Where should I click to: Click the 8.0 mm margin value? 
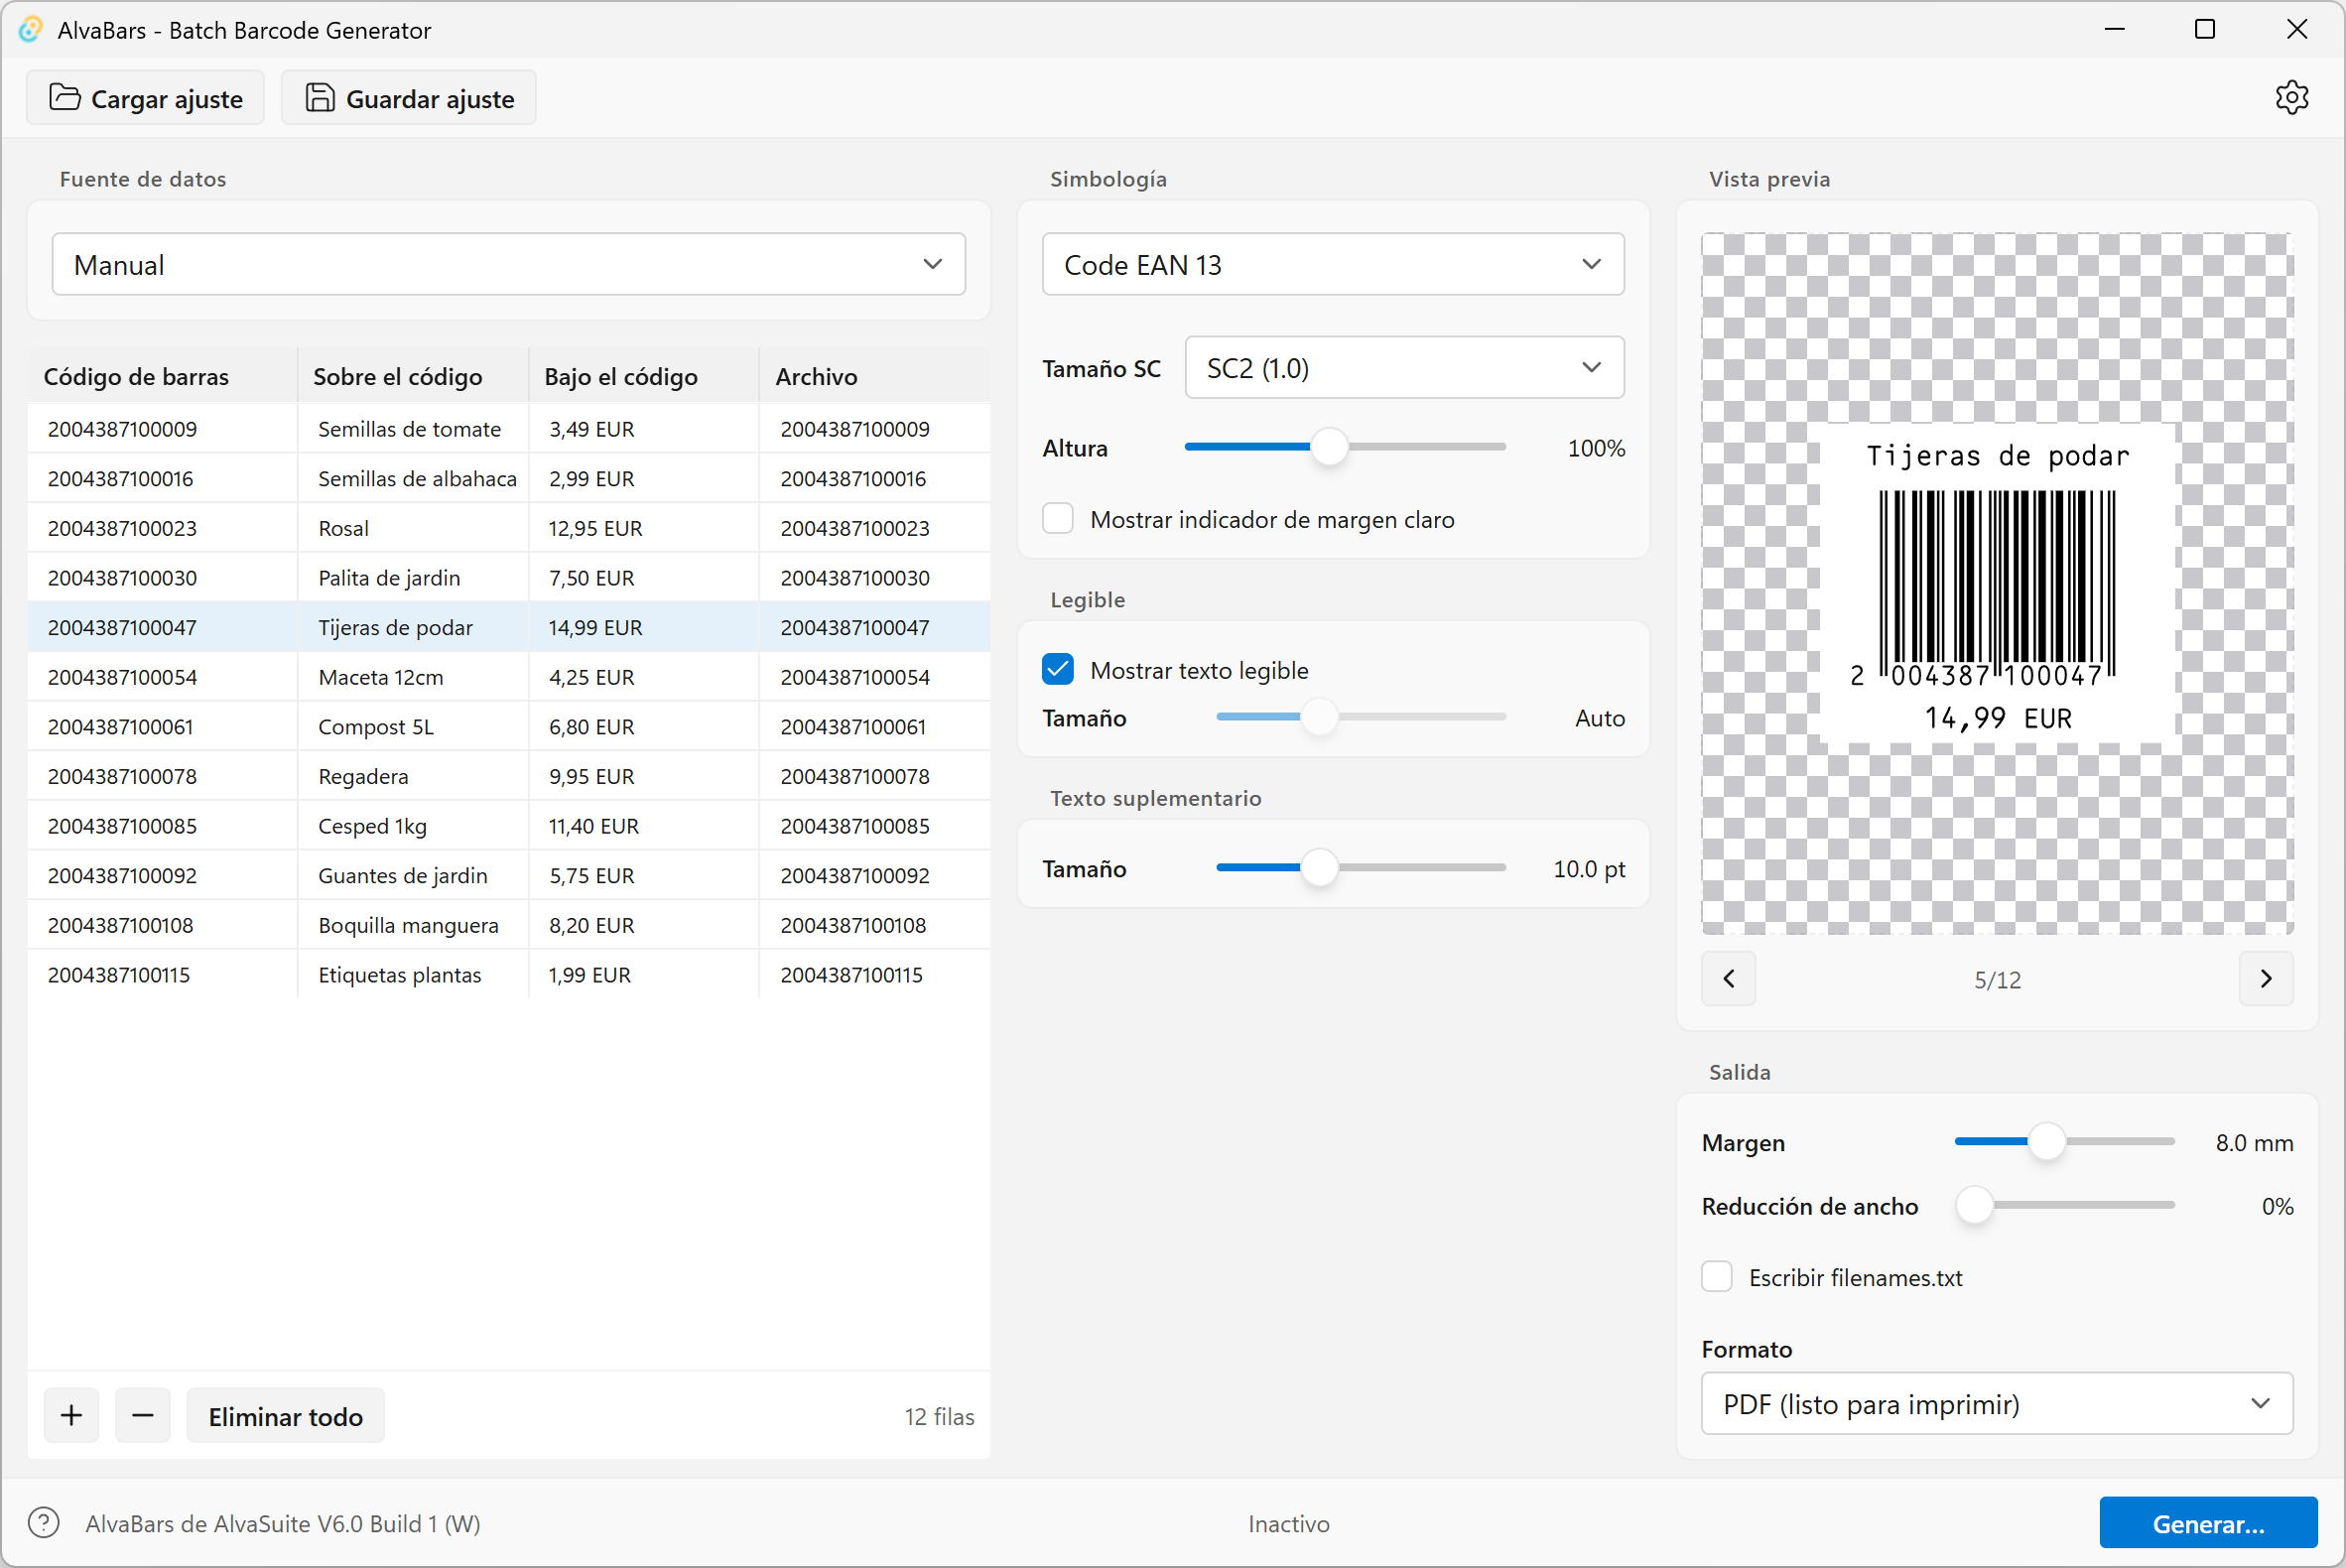point(2254,1142)
